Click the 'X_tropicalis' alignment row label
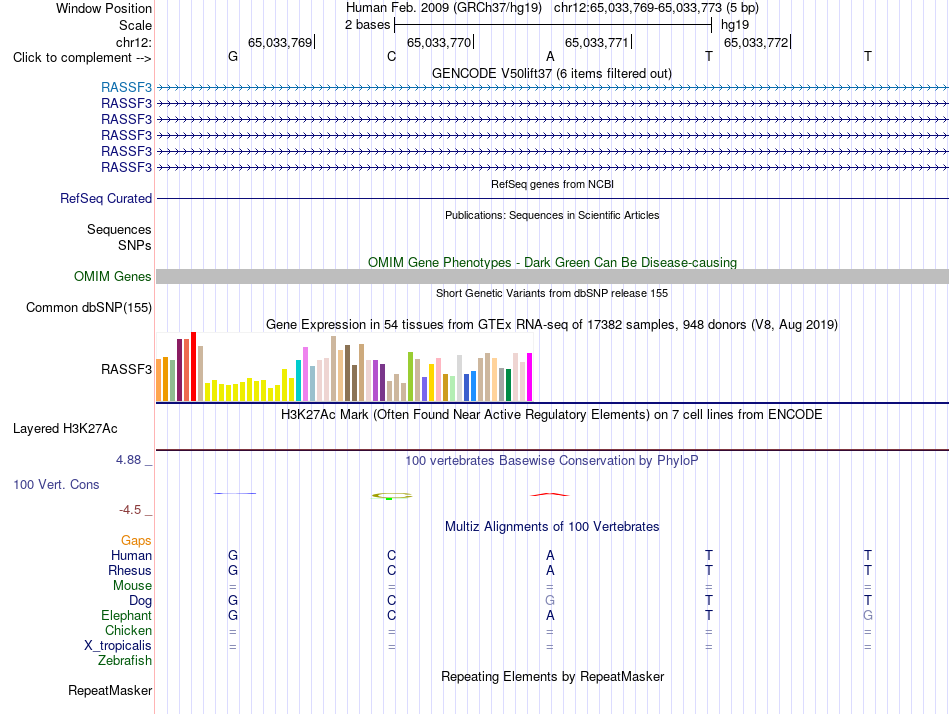 pos(118,646)
